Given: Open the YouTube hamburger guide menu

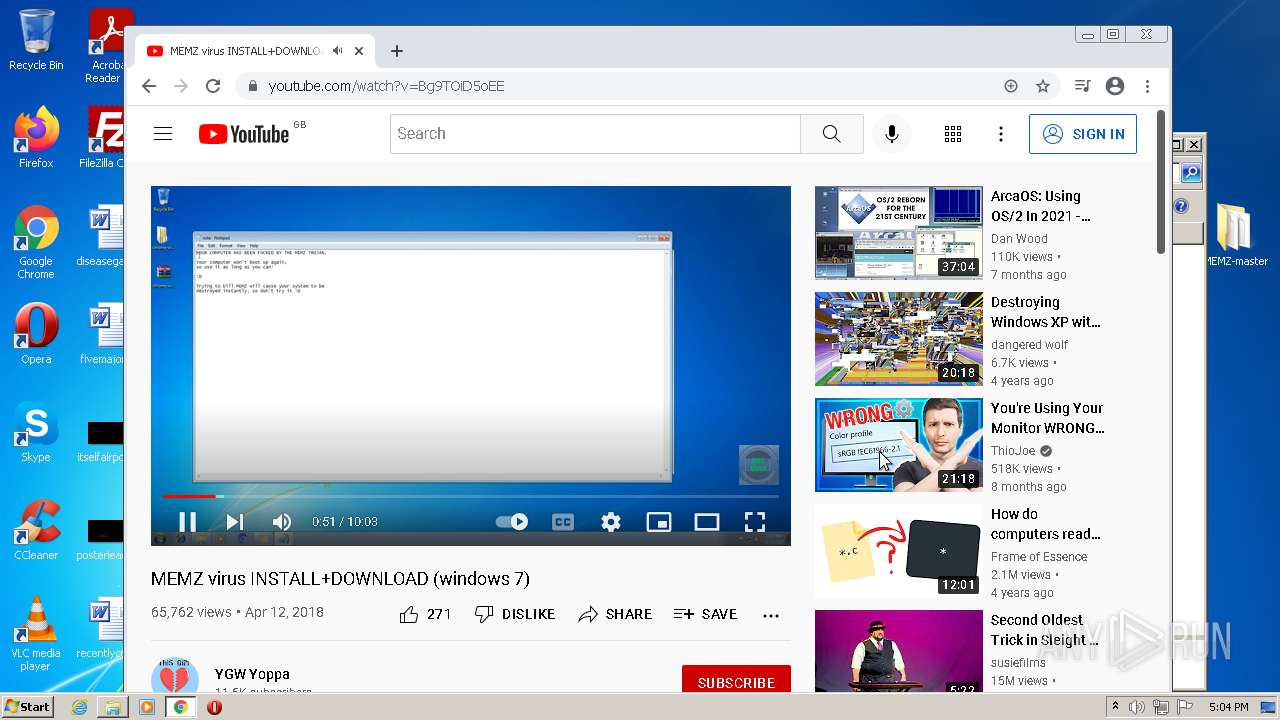Looking at the screenshot, I should tap(163, 134).
